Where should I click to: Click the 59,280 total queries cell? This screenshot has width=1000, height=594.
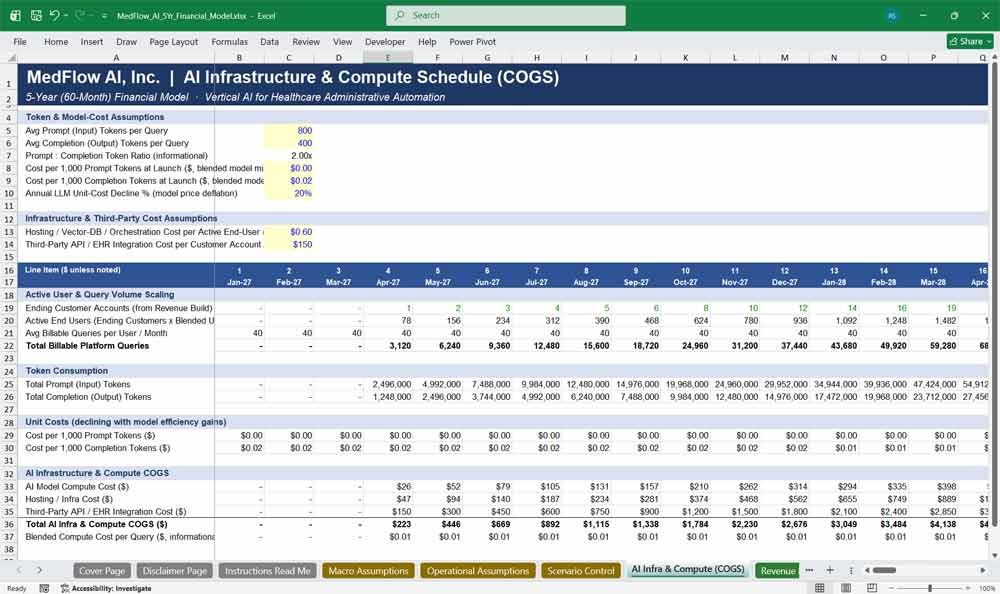pyautogui.click(x=933, y=346)
